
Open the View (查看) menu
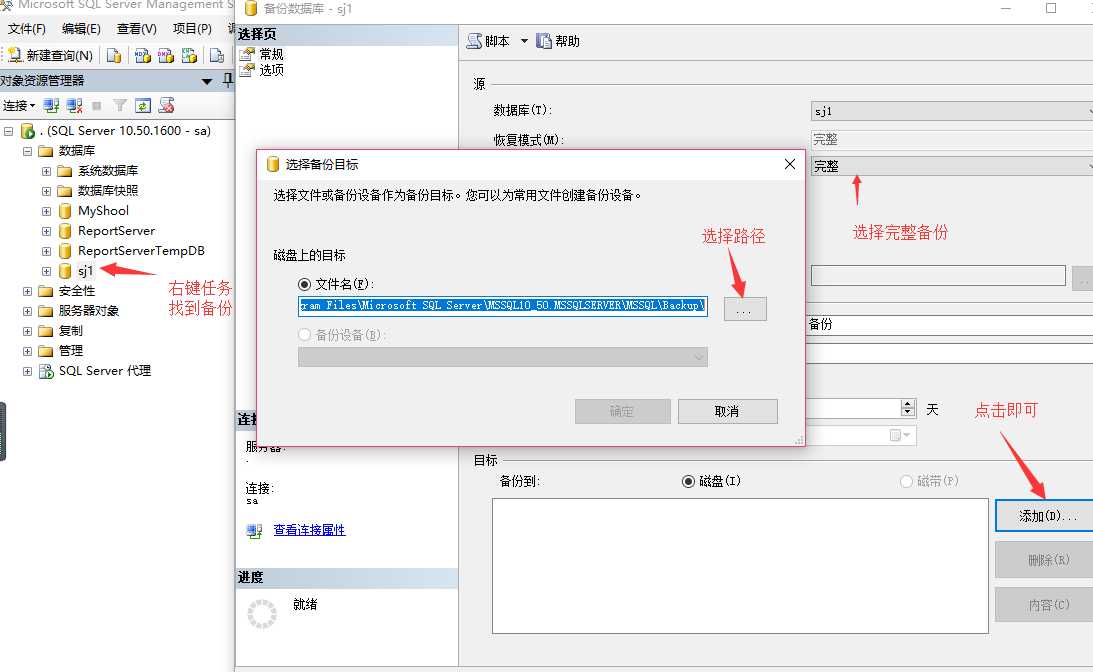tap(137, 29)
